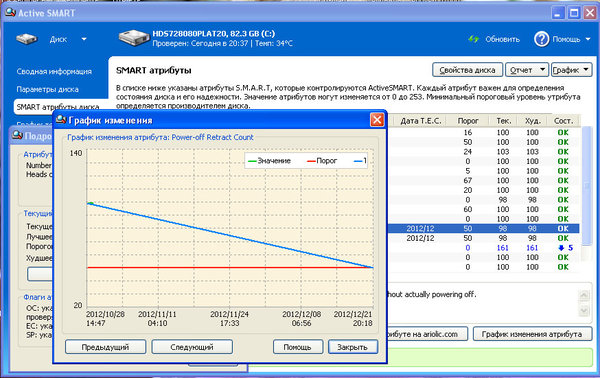The width and height of the screenshot is (600, 378).
Task: Click the График изменения dialog title icon
Action: (61, 120)
